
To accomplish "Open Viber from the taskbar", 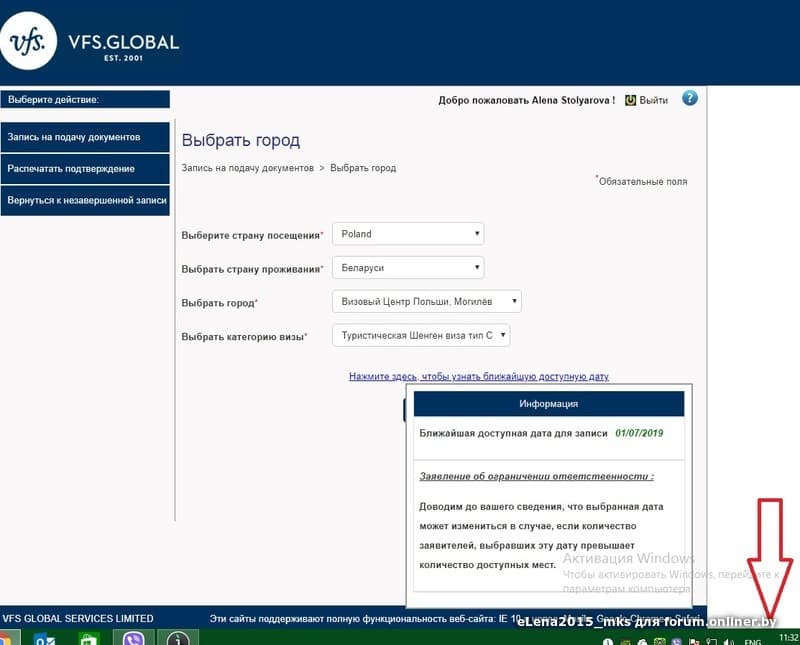I will [133, 638].
